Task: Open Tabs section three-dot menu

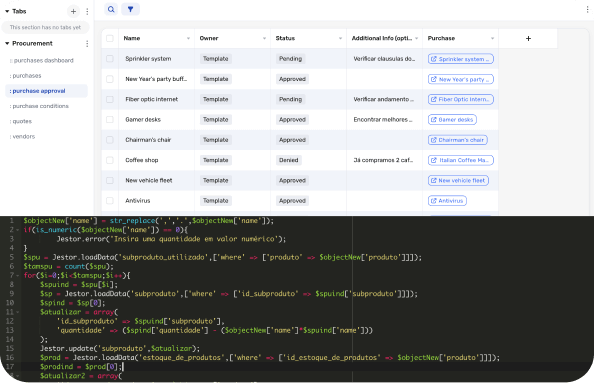Action: pyautogui.click(x=87, y=11)
